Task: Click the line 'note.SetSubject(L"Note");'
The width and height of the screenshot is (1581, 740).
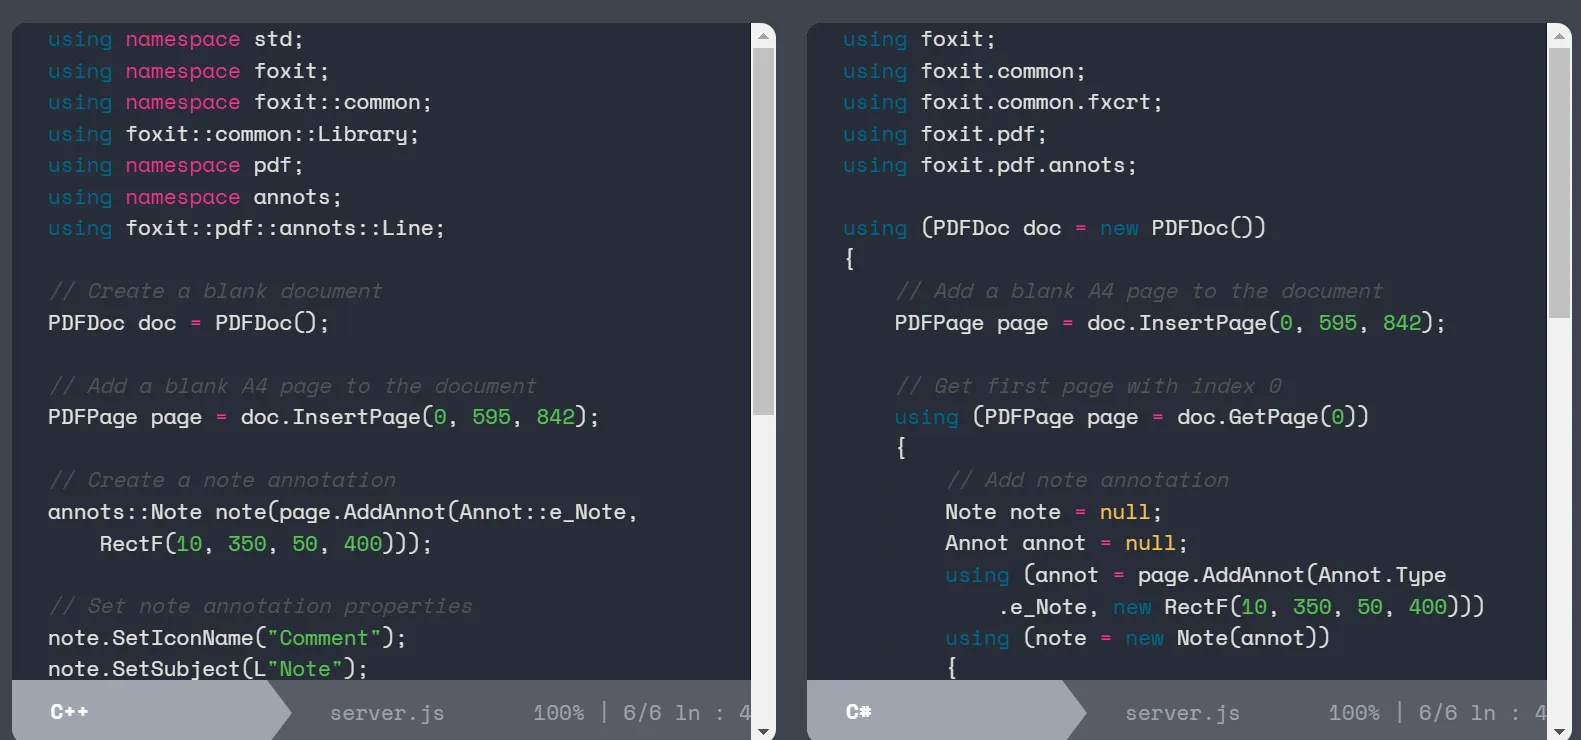Action: tap(208, 670)
